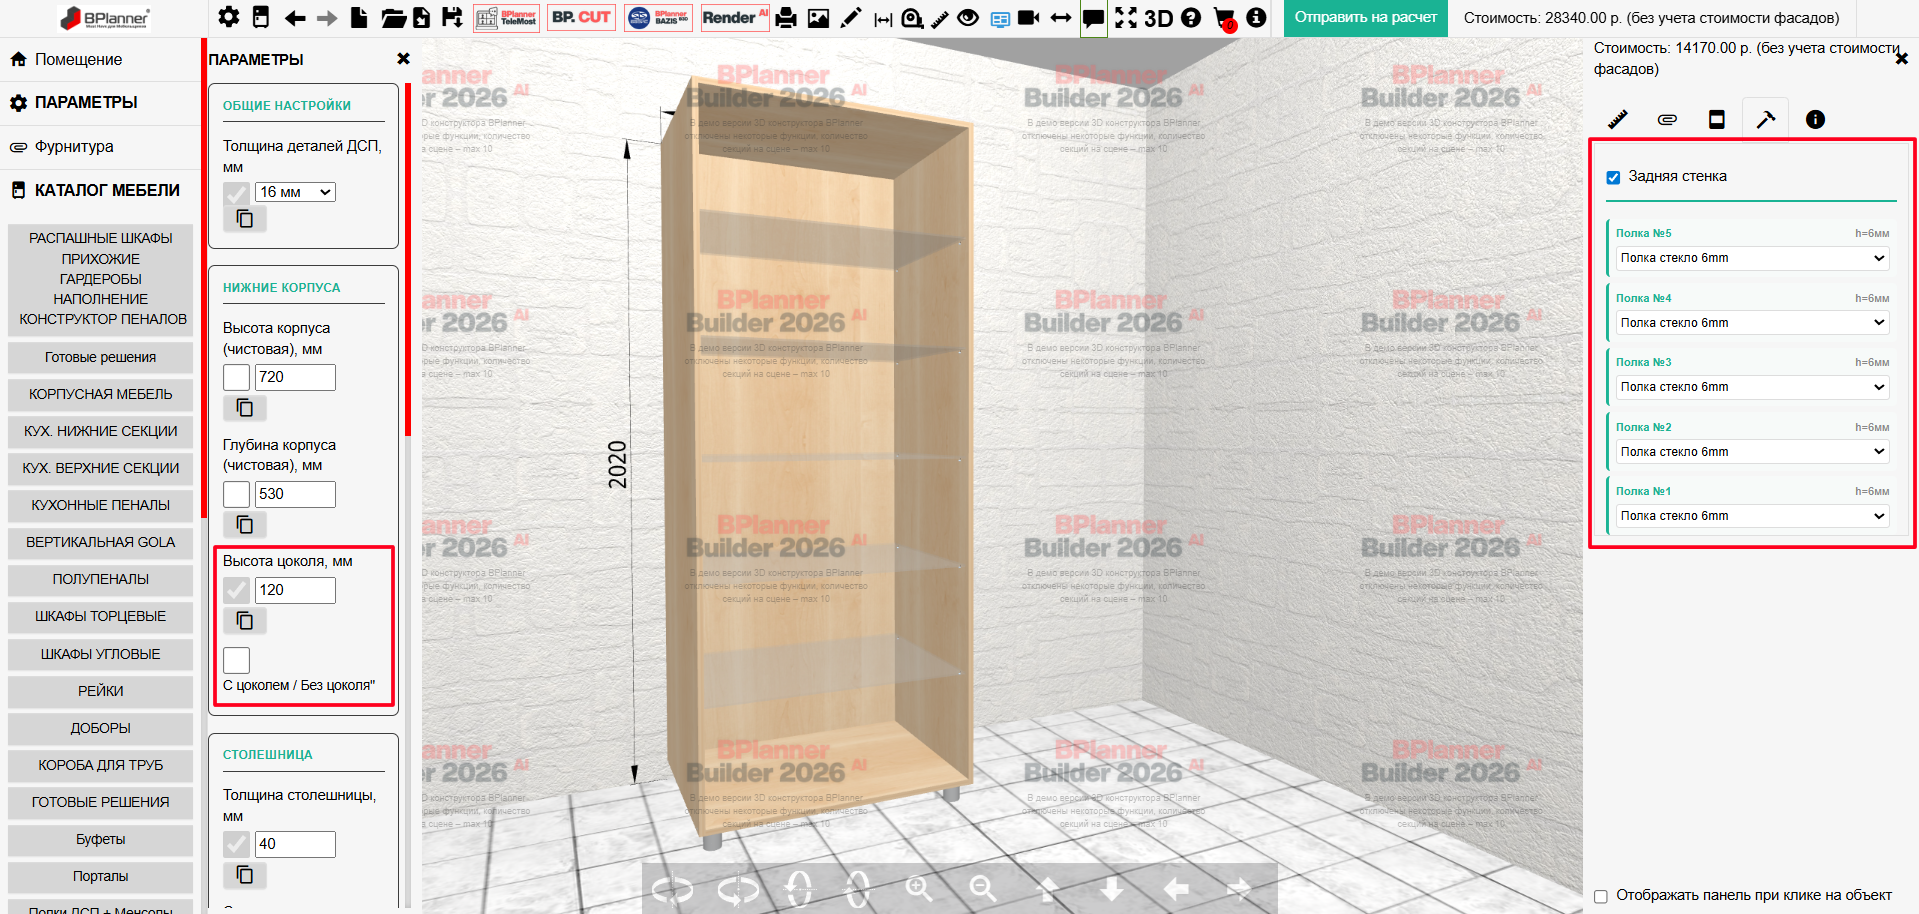Viewport: 1919px width, 914px height.
Task: Open the Полка №5 material dropdown
Action: [x=1753, y=258]
